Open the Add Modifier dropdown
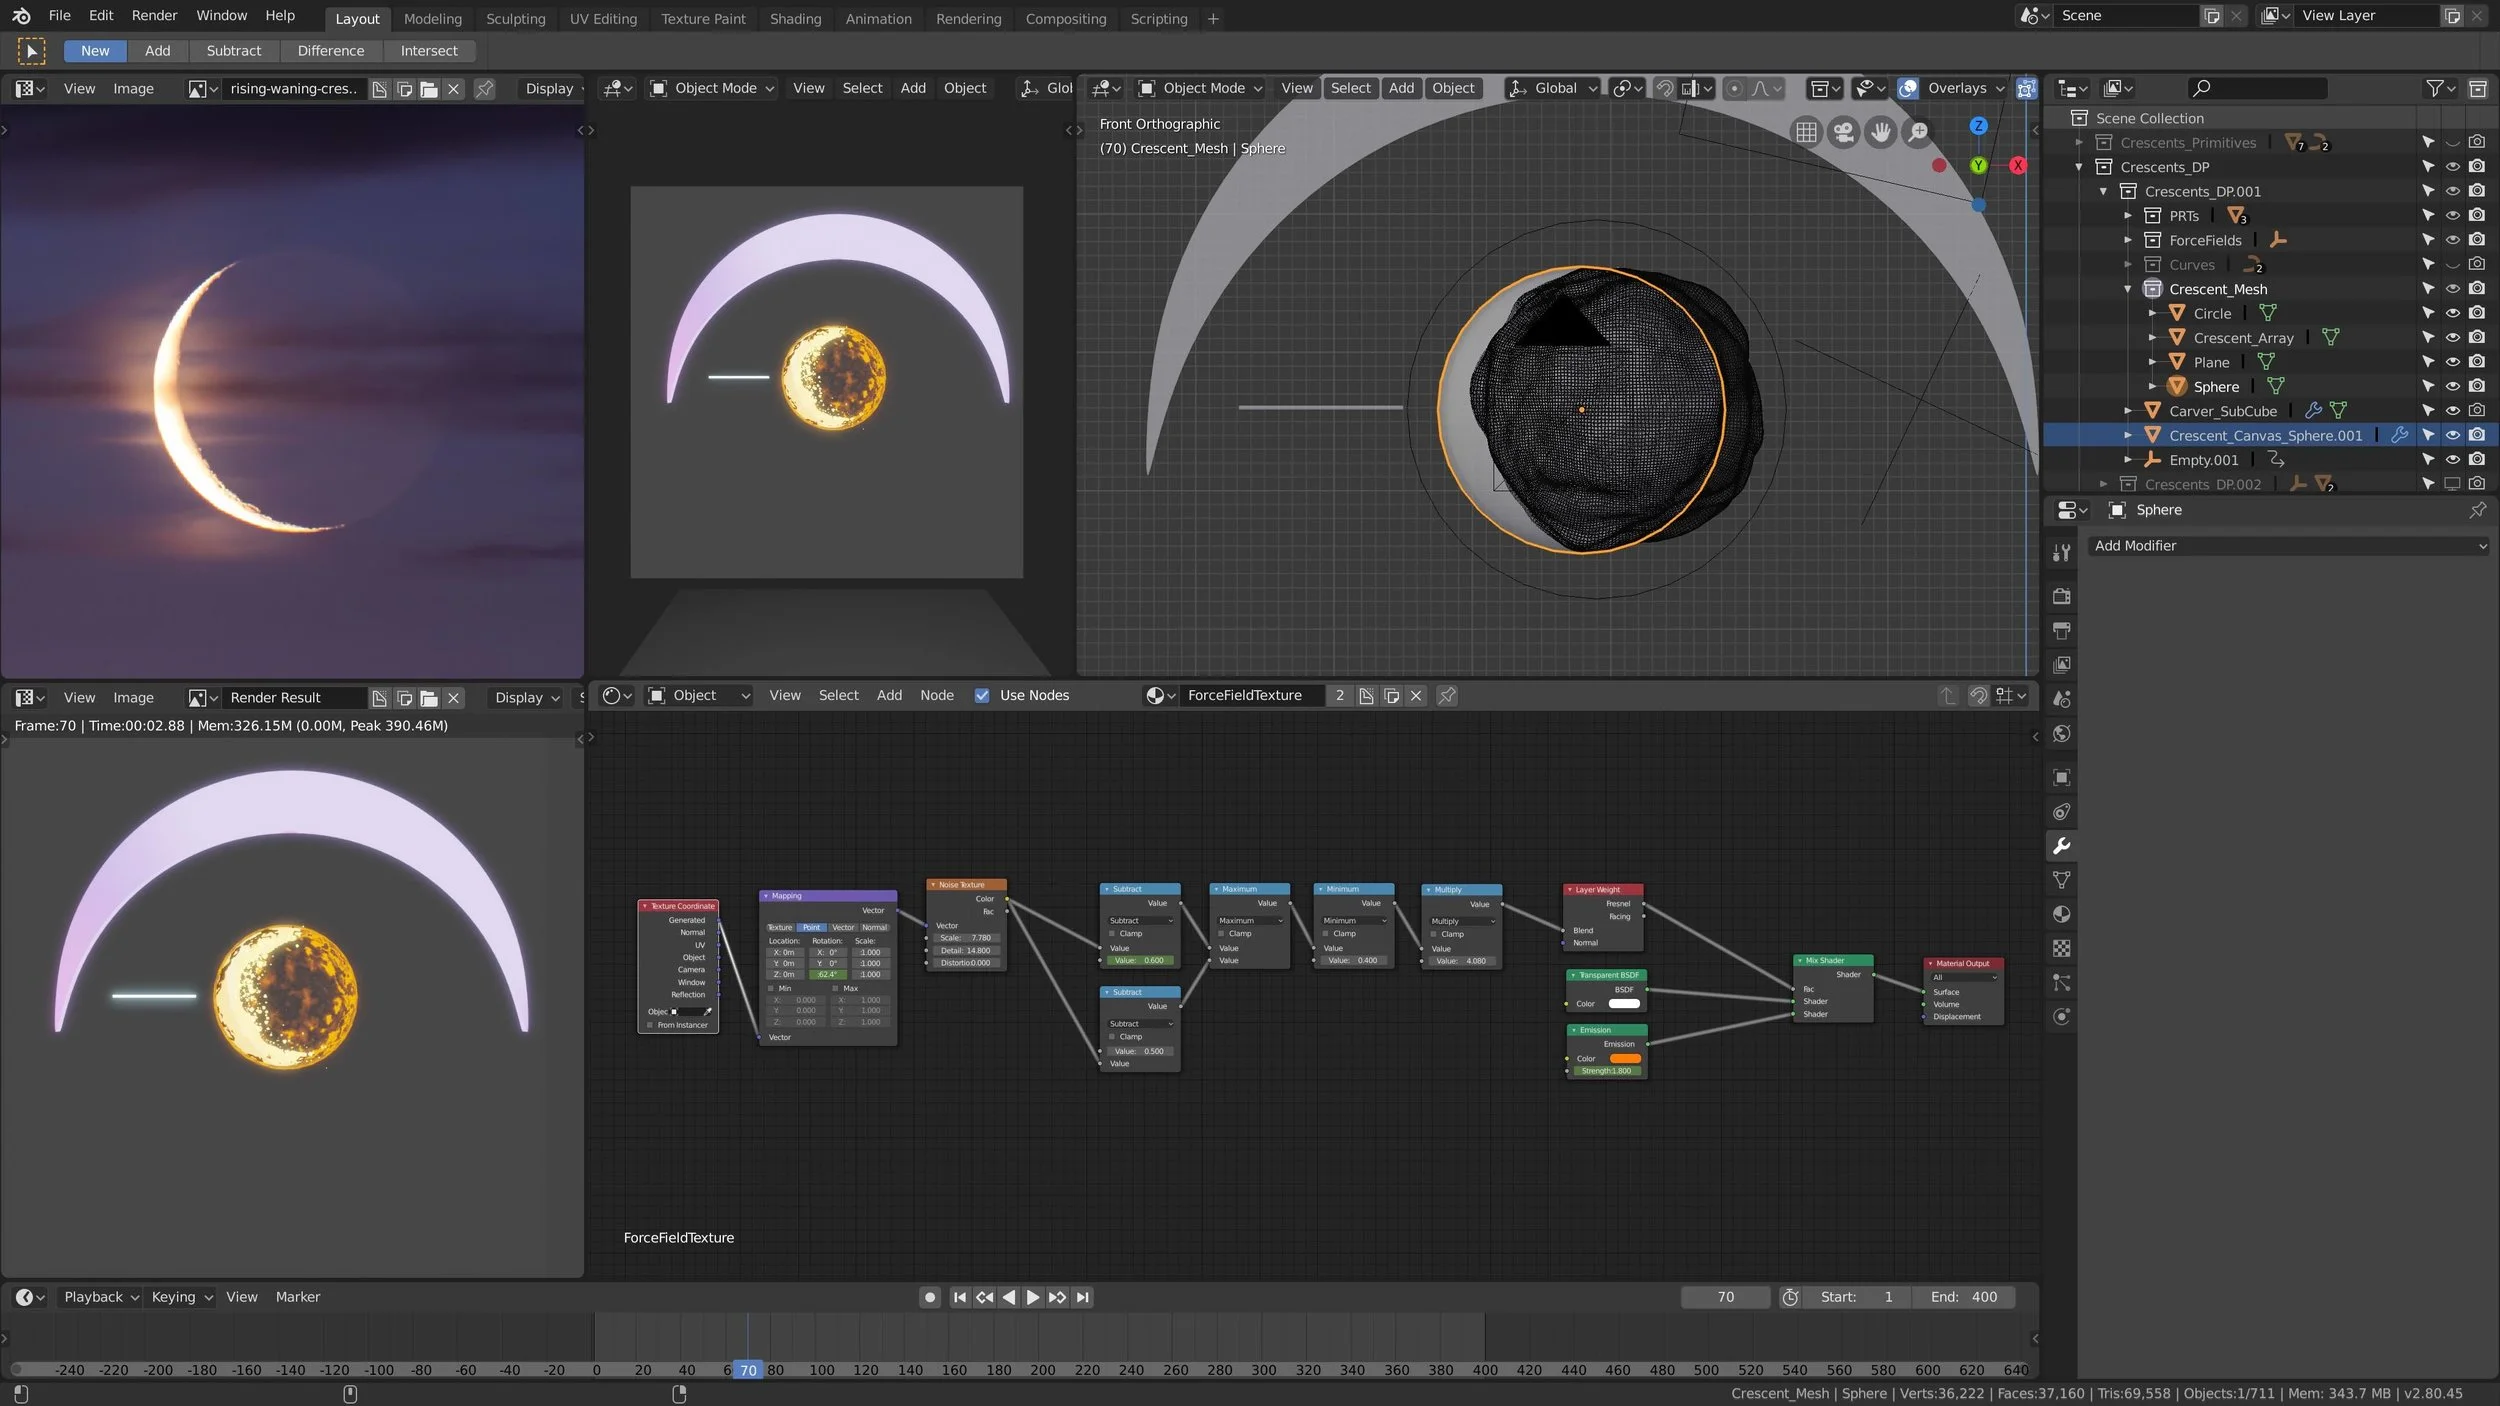2500x1406 pixels. [2288, 546]
